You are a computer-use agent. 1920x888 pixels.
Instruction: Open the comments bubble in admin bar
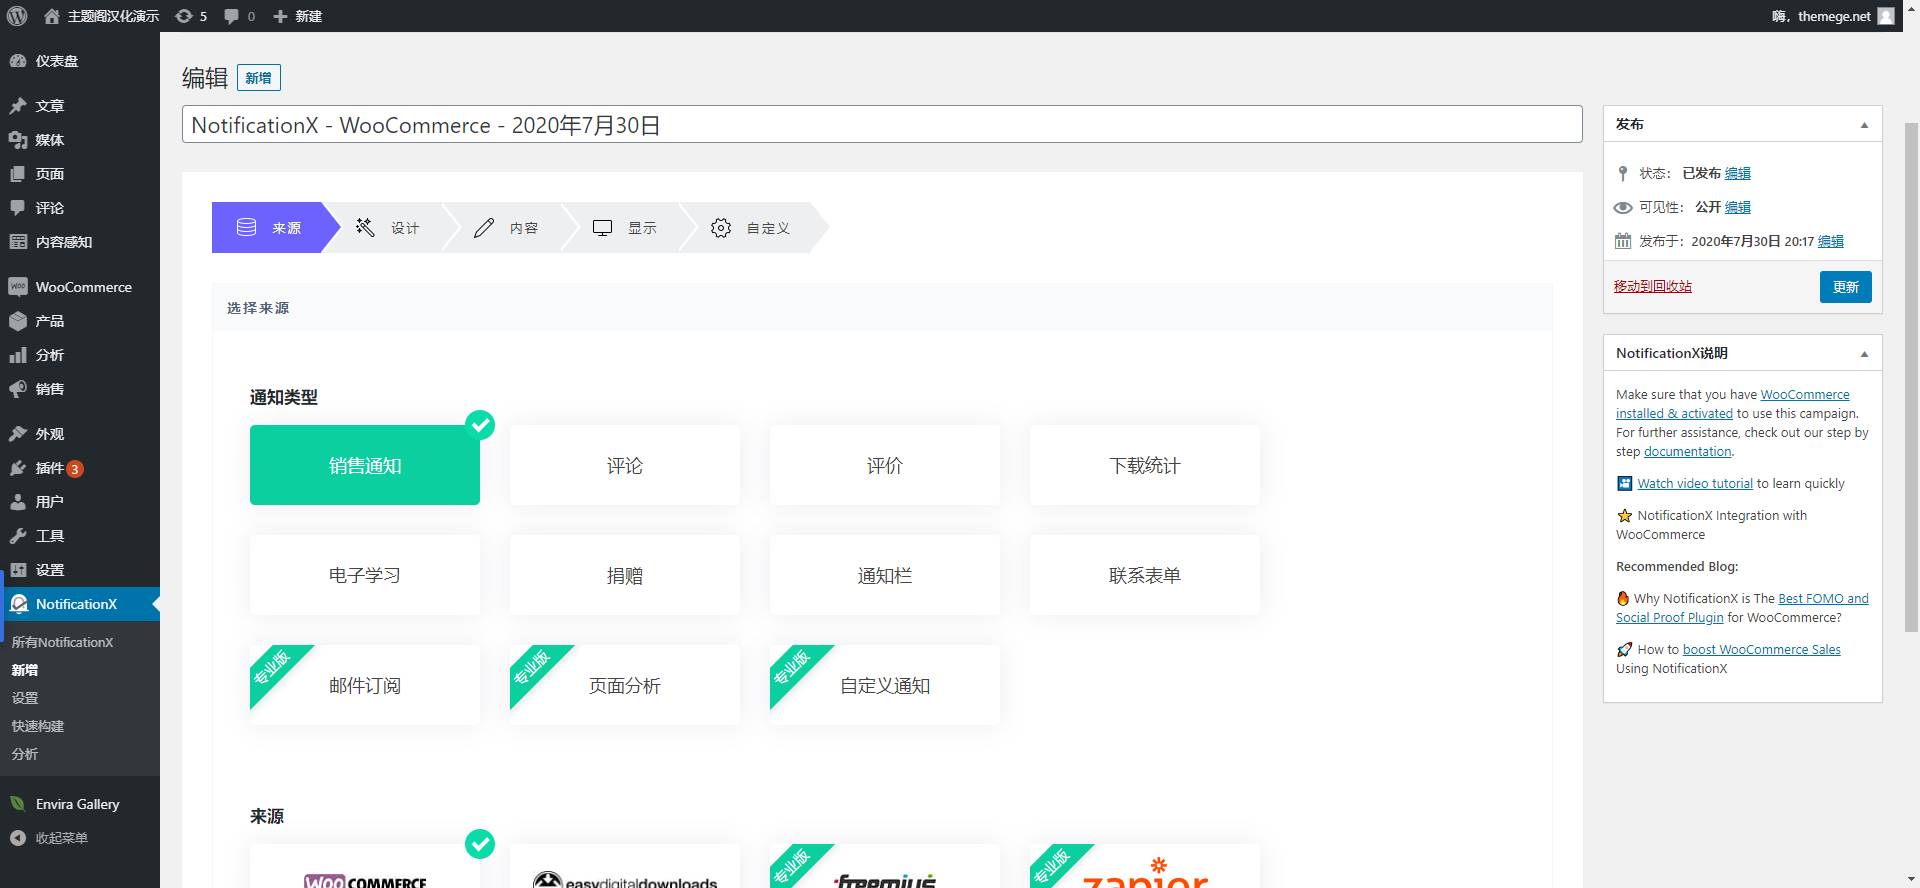point(239,16)
